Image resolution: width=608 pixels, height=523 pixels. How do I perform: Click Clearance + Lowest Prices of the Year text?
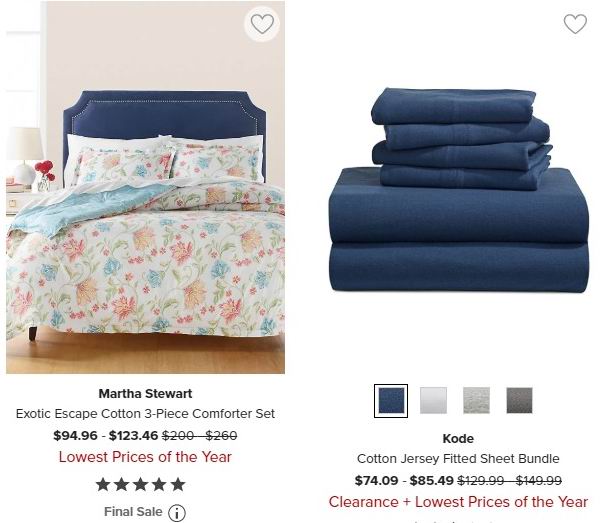coord(458,502)
